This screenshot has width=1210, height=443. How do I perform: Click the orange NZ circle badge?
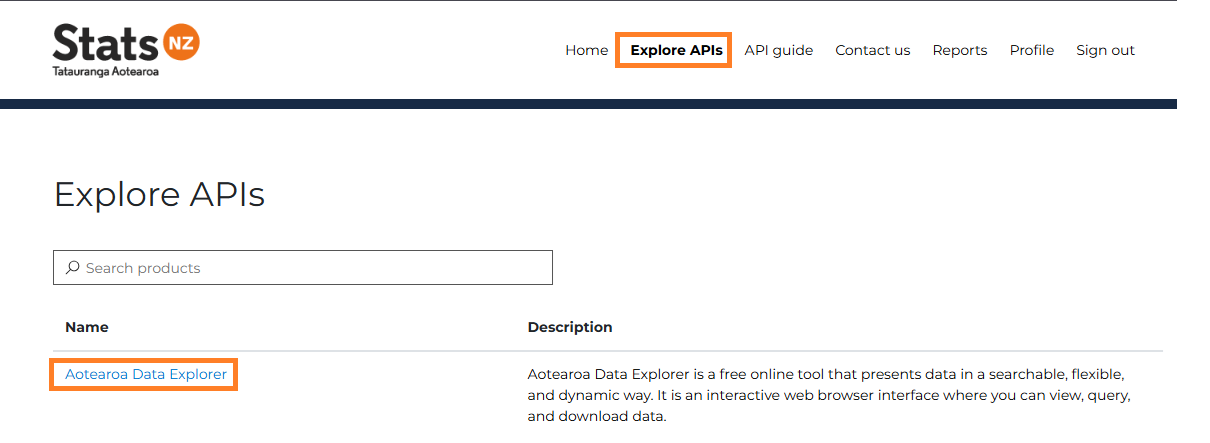click(181, 42)
